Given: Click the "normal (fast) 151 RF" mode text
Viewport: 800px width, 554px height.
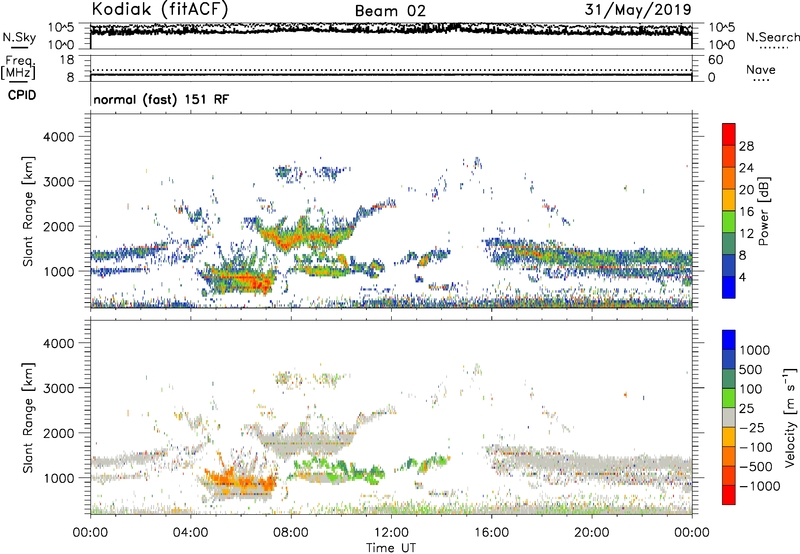Looking at the screenshot, I should click(x=161, y=99).
